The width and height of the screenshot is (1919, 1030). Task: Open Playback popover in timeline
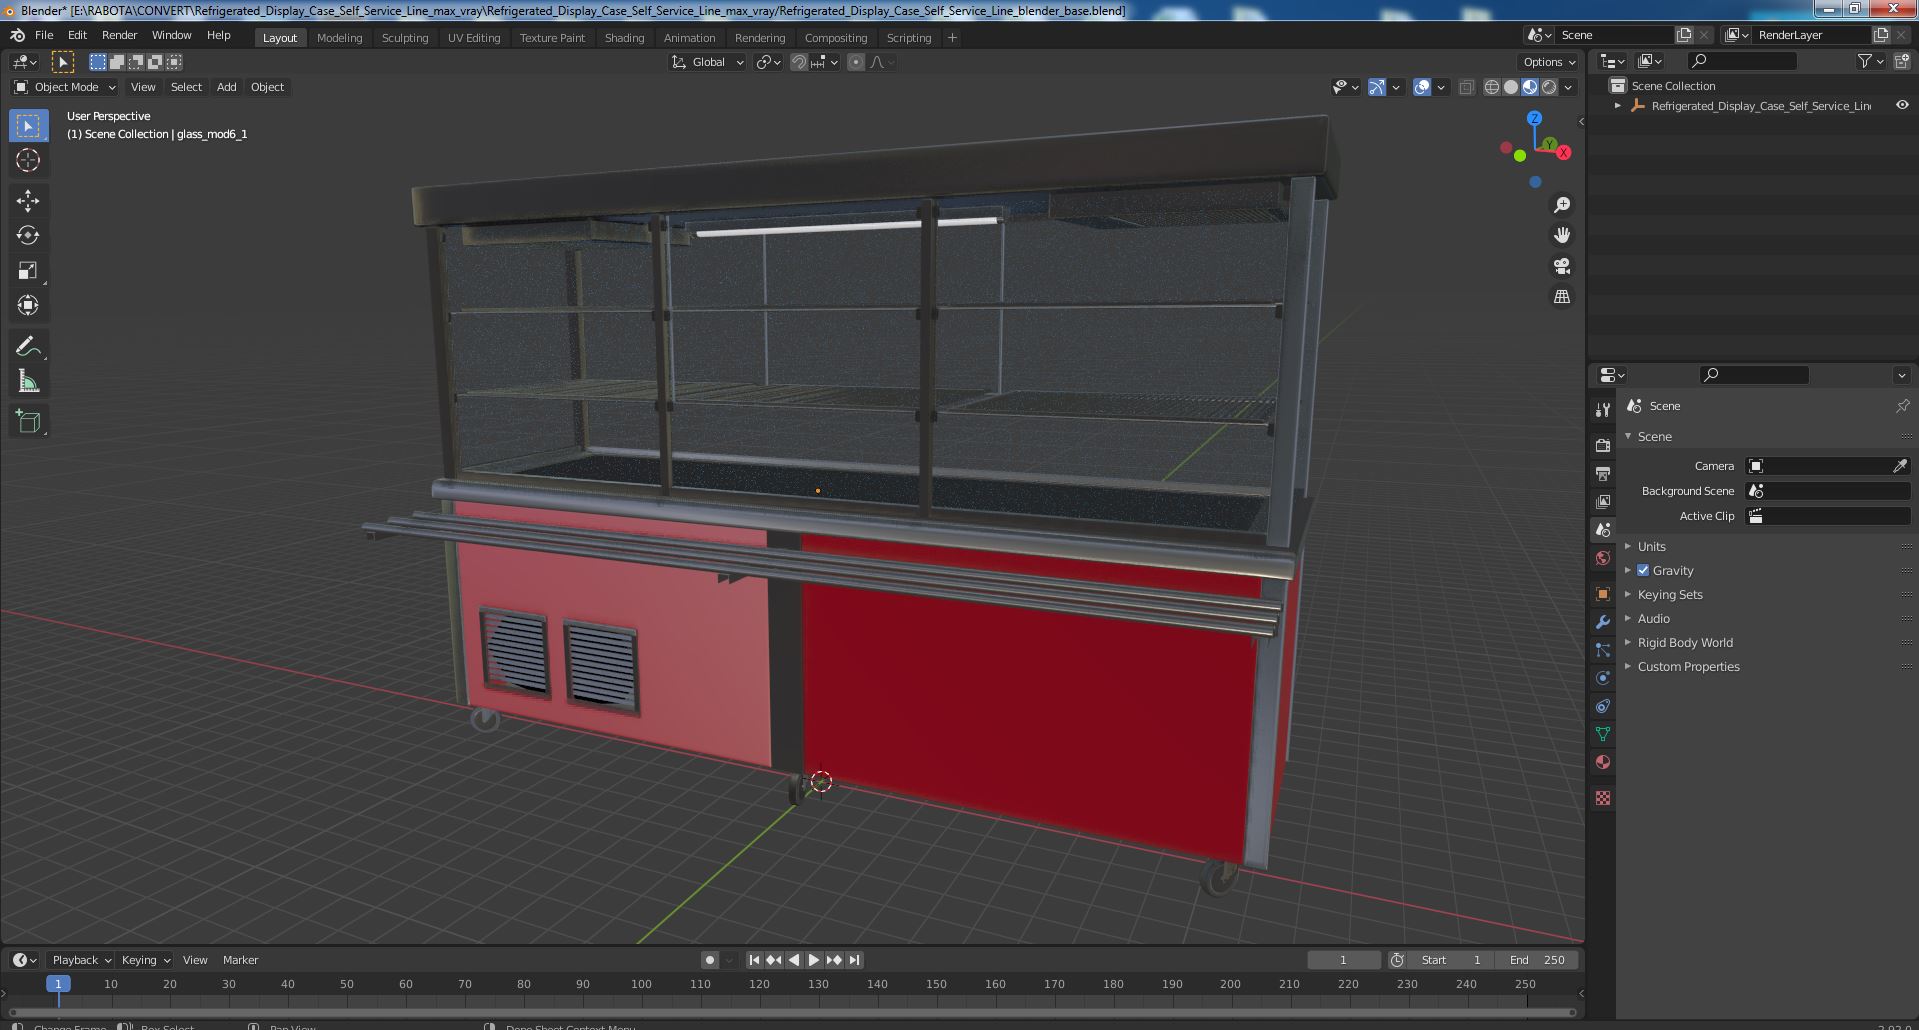coord(81,960)
